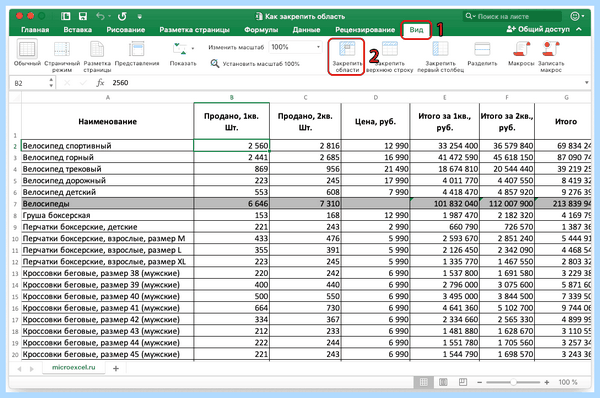Viewport: 600px width, 398px height.
Task: Select column A header
Action: [108, 98]
